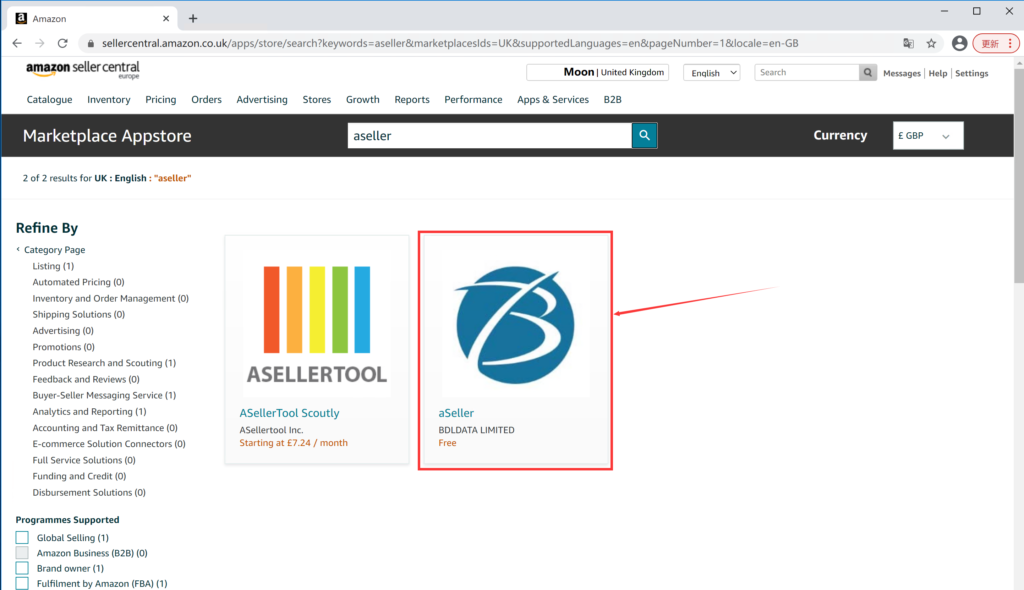
Task: Open the Catalogue menu
Action: (x=50, y=99)
